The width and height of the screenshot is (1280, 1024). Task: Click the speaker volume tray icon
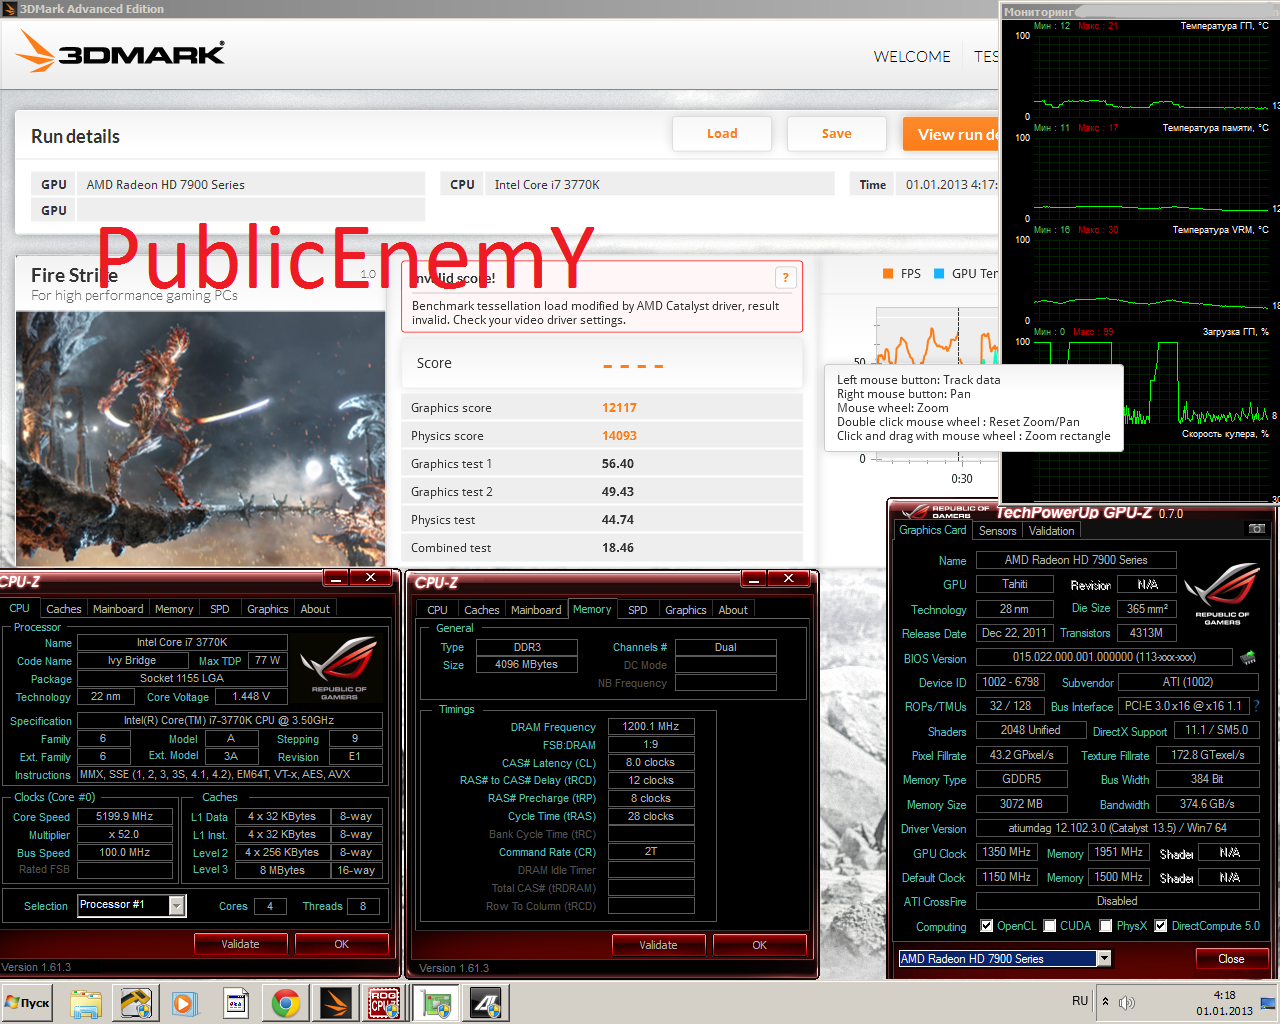click(x=1127, y=1003)
